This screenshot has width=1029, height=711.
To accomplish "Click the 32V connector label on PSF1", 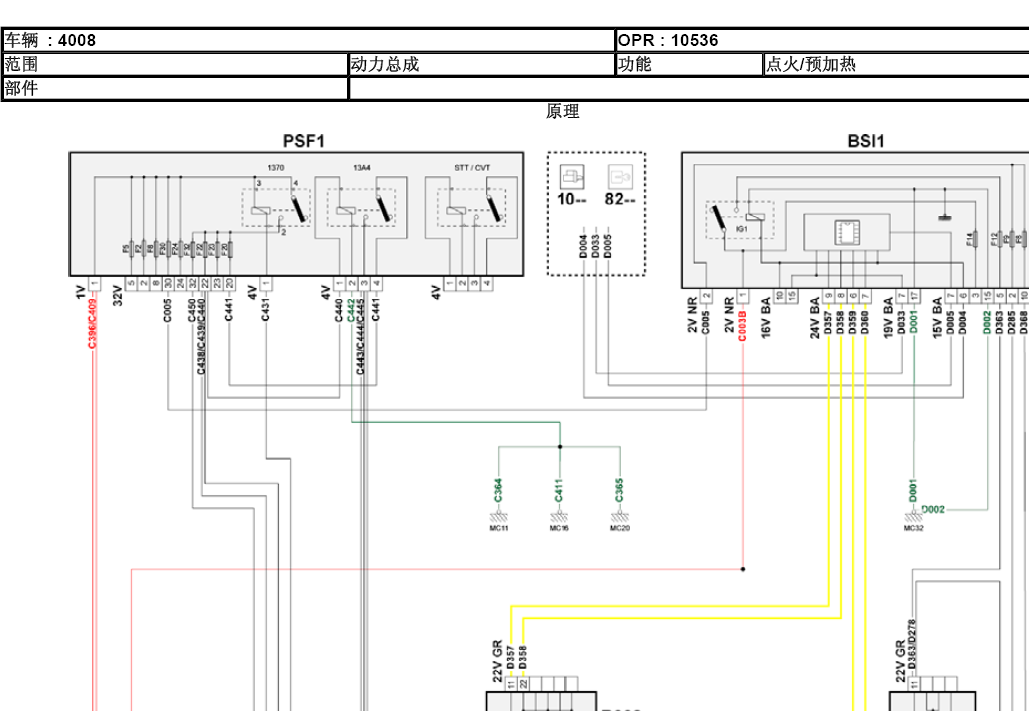I will [119, 293].
